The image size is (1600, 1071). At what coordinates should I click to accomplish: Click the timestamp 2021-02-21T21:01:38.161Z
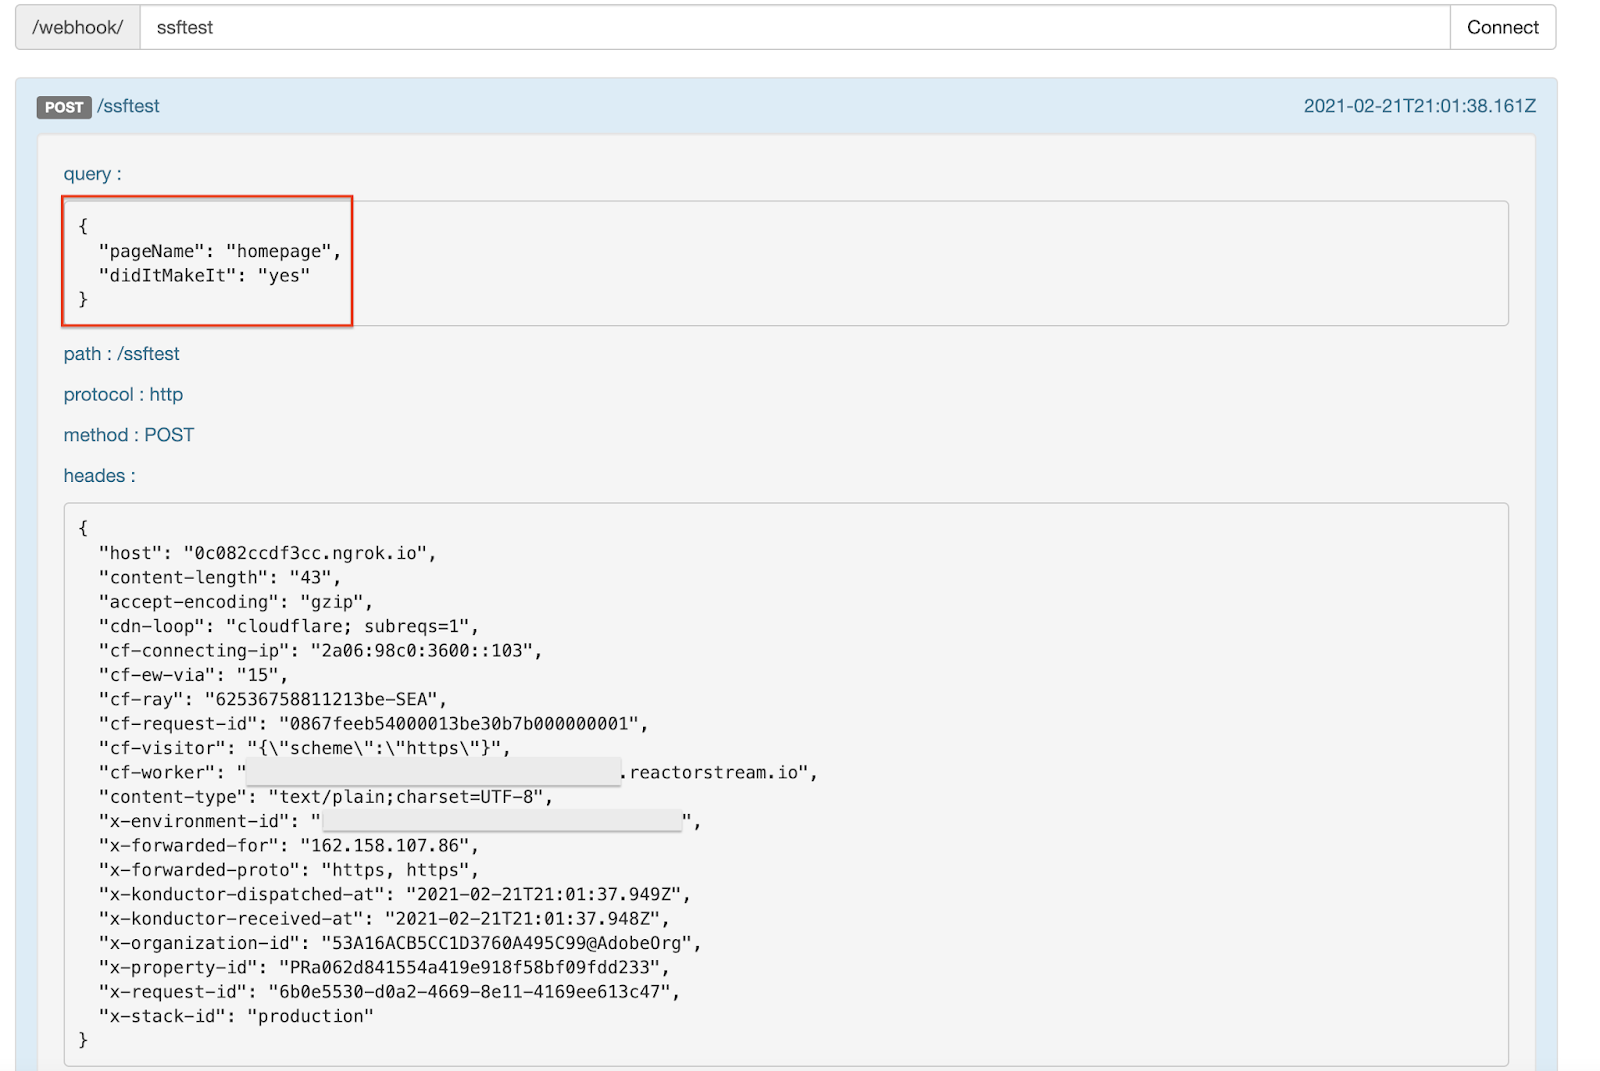coord(1419,106)
